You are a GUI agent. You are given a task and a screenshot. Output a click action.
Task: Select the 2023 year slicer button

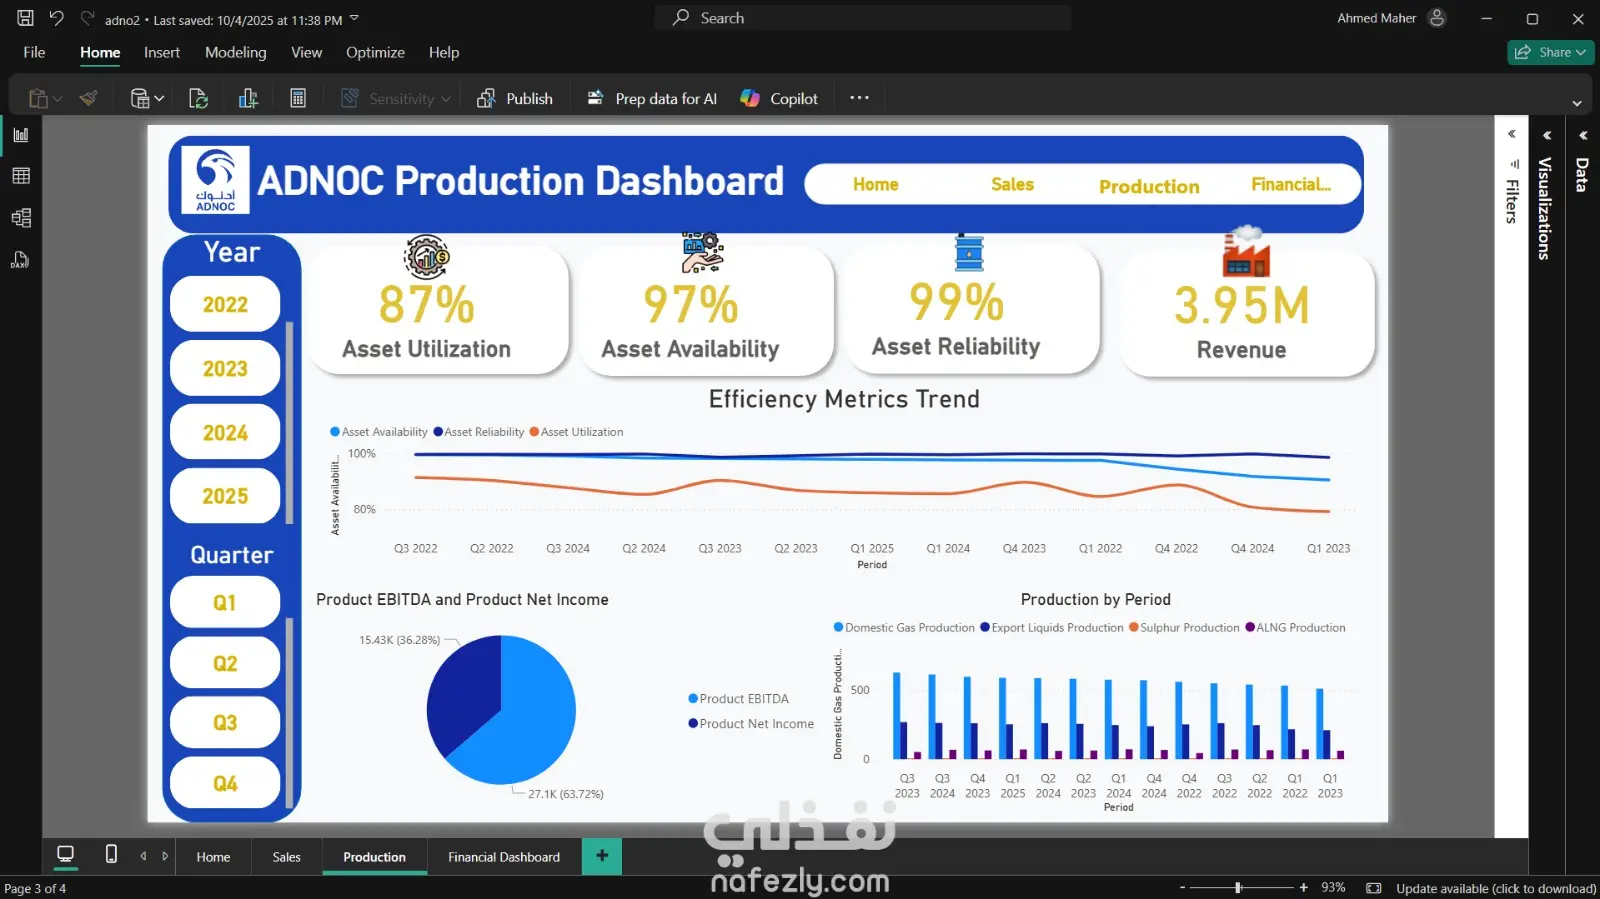pos(225,369)
